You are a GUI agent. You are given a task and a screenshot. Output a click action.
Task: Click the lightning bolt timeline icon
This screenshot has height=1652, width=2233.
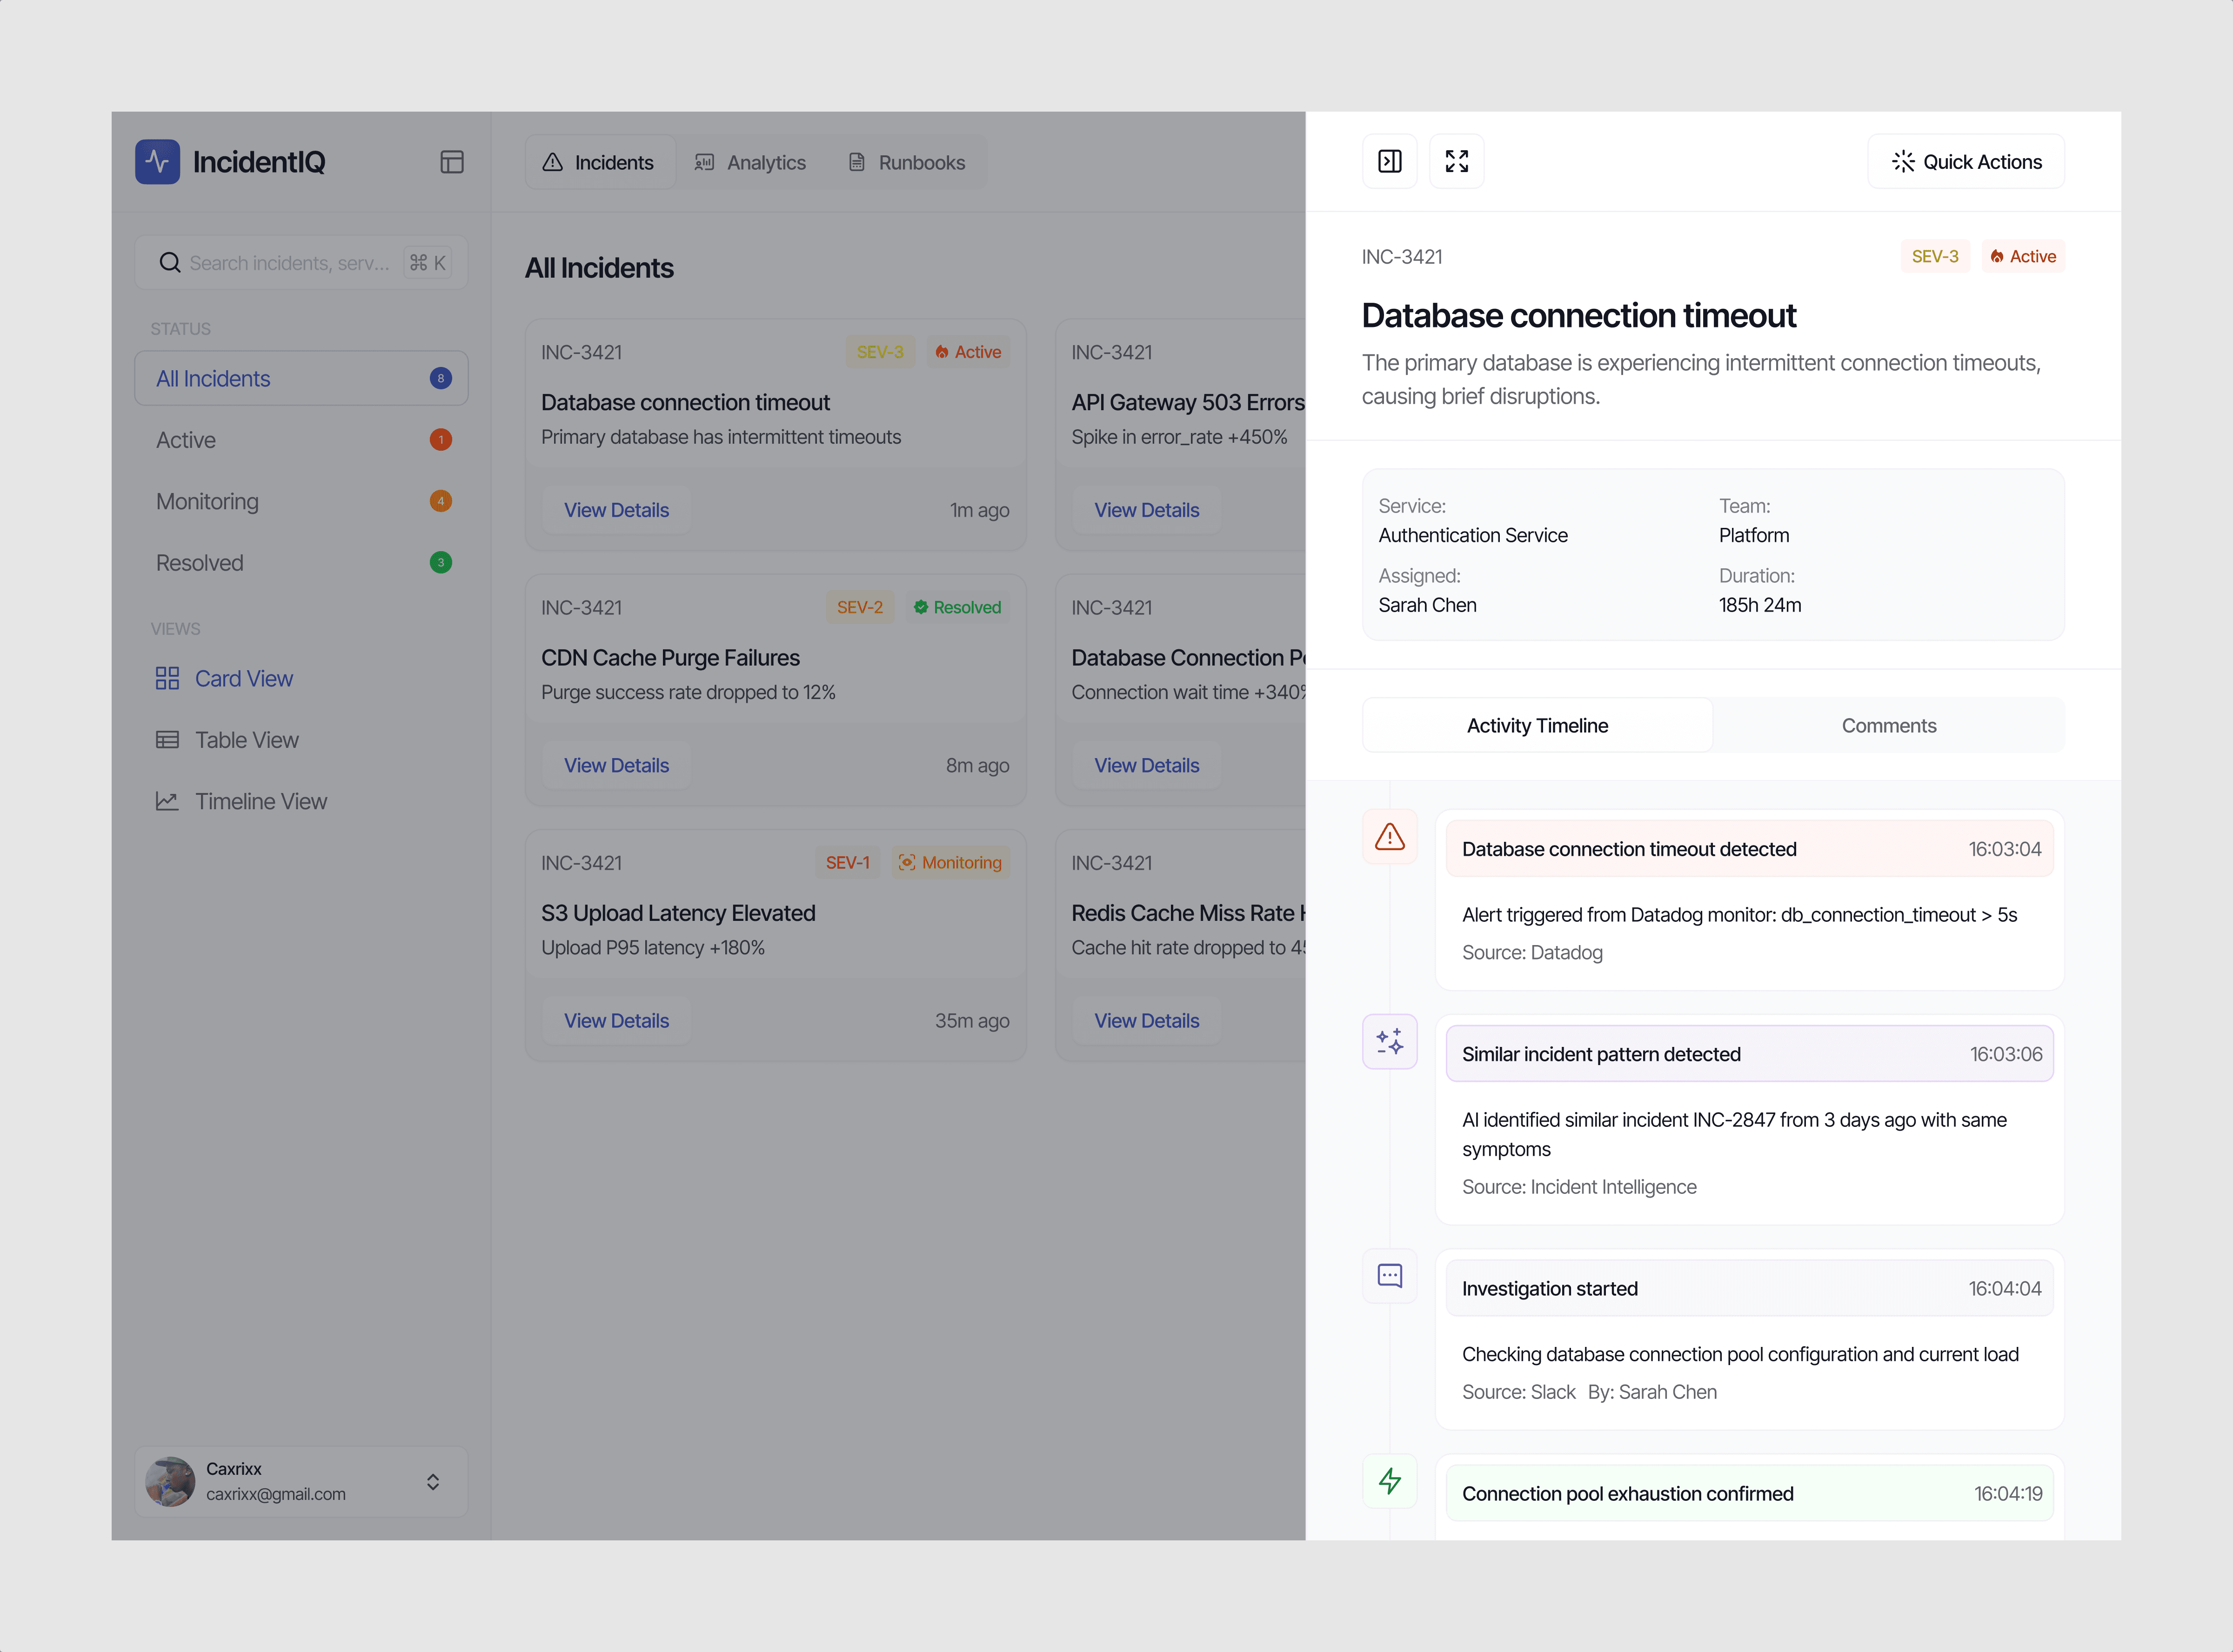[1389, 1480]
